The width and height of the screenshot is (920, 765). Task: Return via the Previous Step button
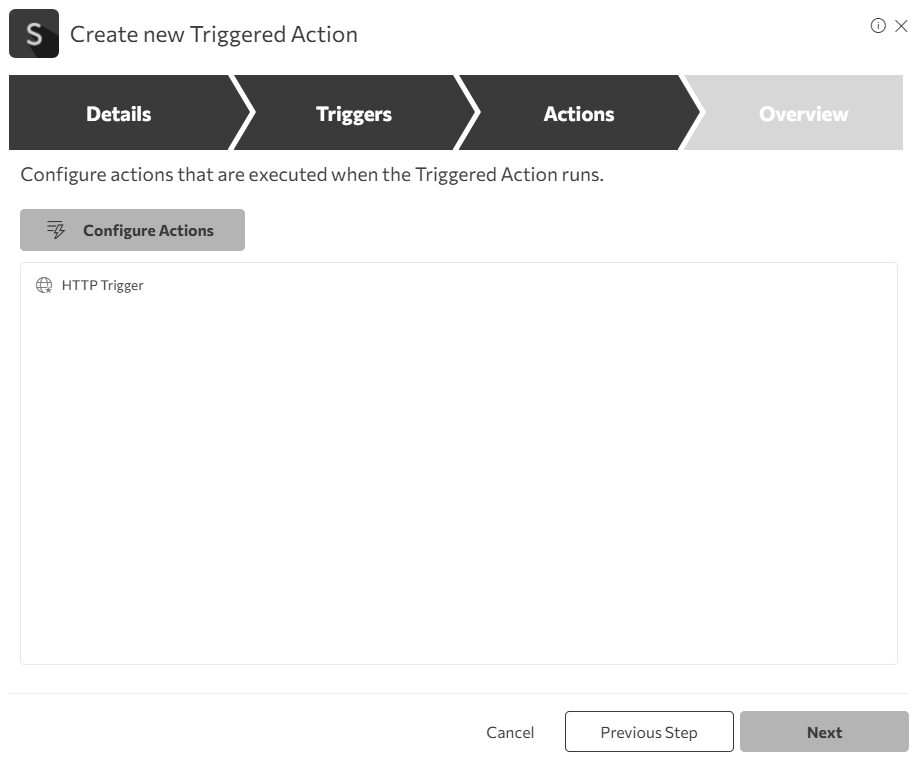pos(649,732)
